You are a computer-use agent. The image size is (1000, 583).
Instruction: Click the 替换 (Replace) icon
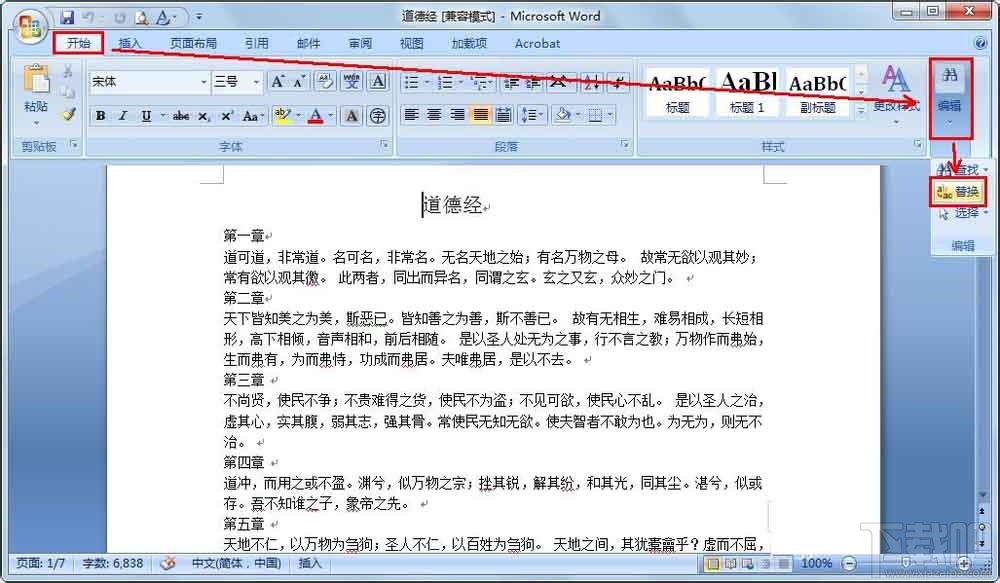click(958, 190)
